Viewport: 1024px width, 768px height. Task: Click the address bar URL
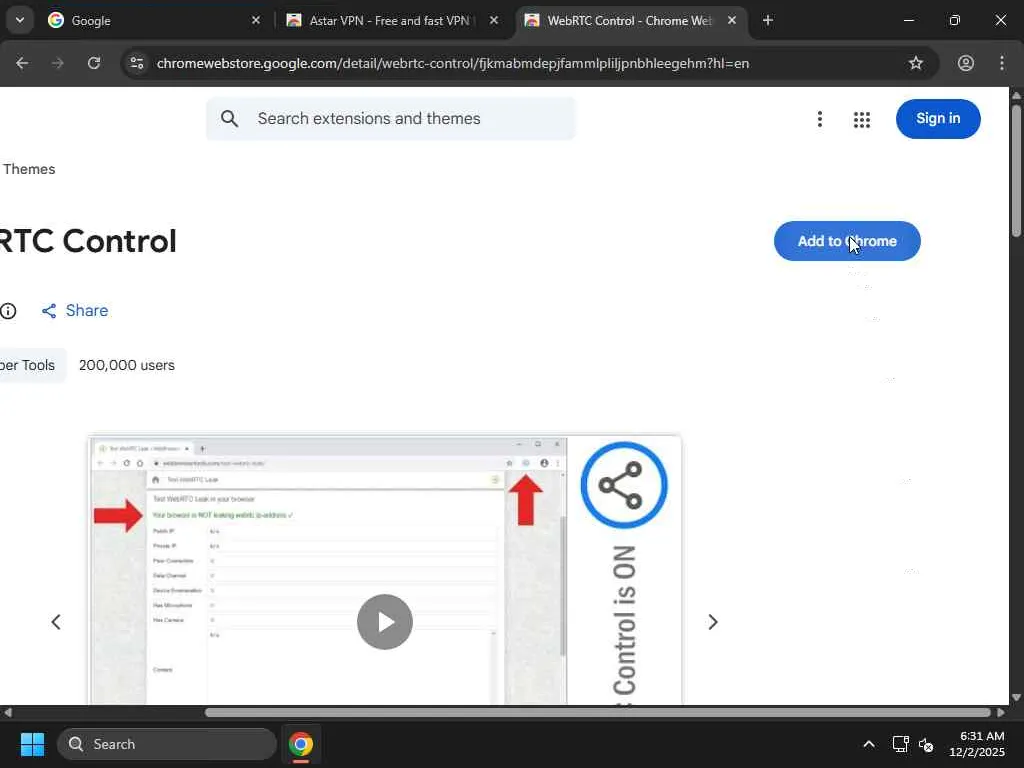pos(453,63)
